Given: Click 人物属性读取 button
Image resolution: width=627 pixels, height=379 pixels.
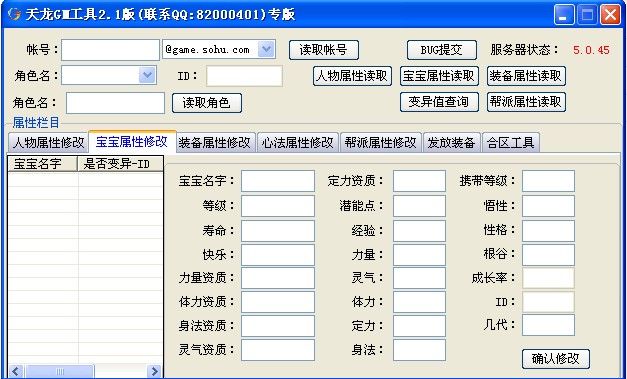Looking at the screenshot, I should click(x=352, y=76).
